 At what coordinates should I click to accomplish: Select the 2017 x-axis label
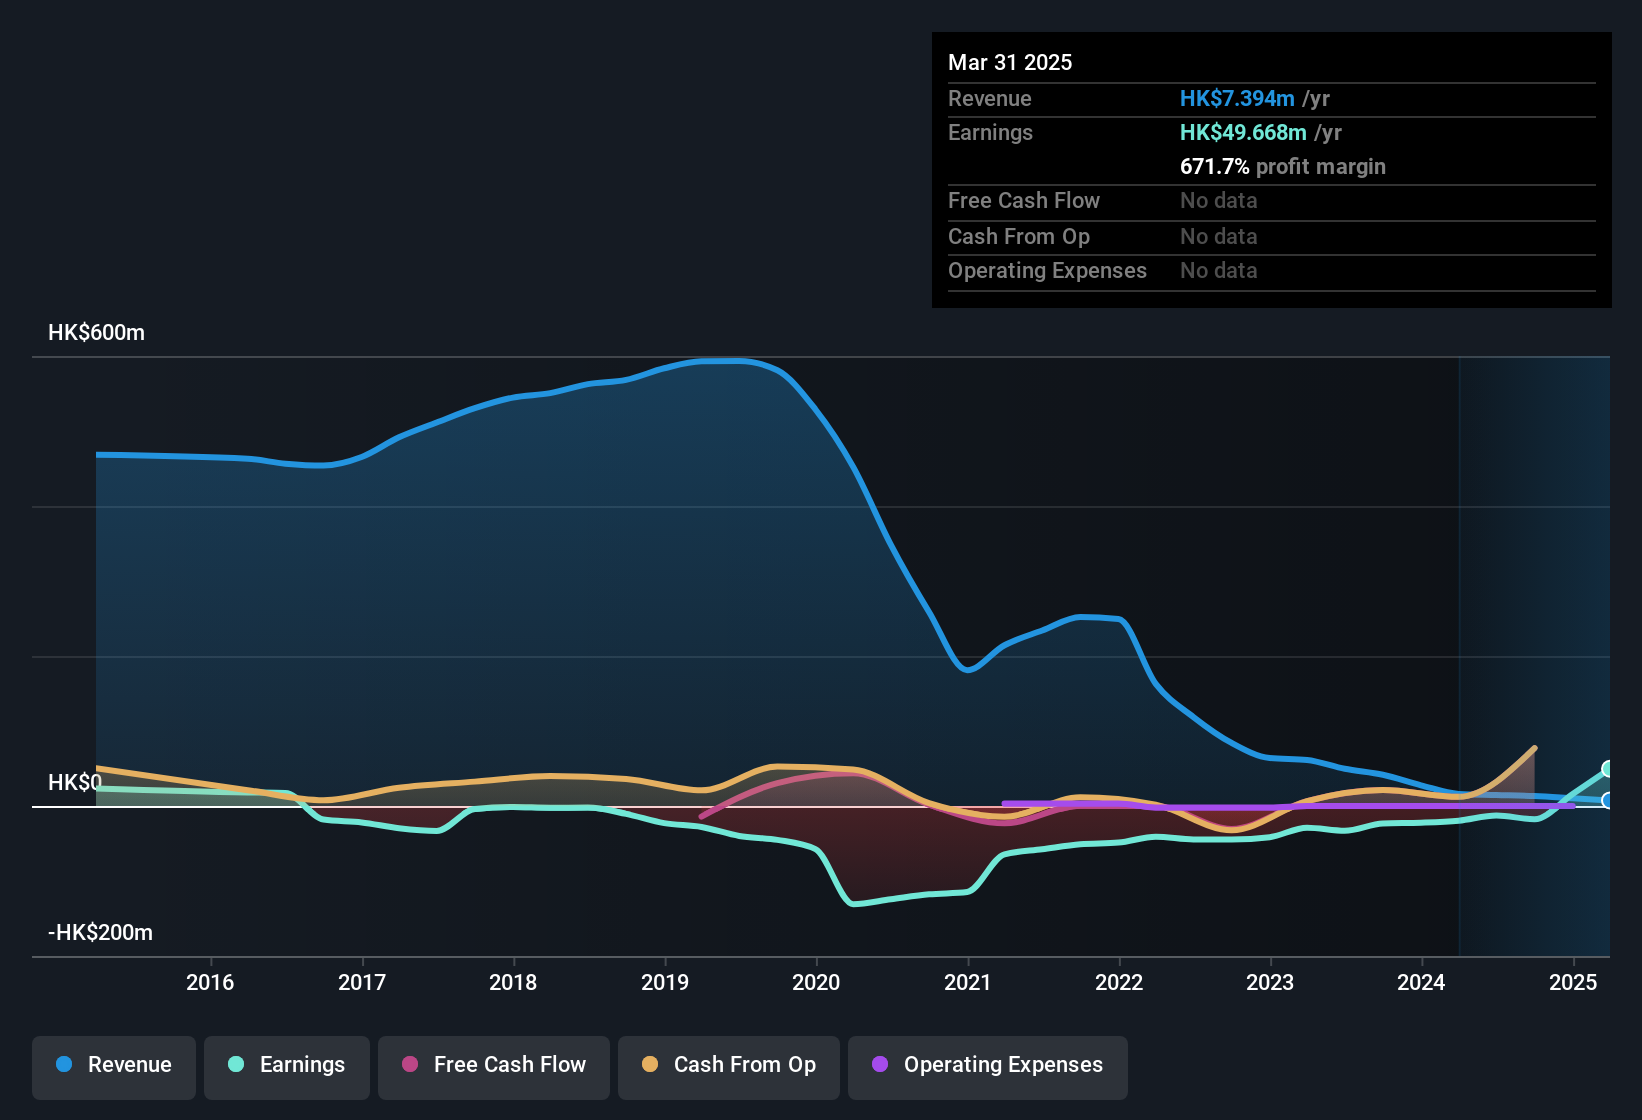point(362,982)
